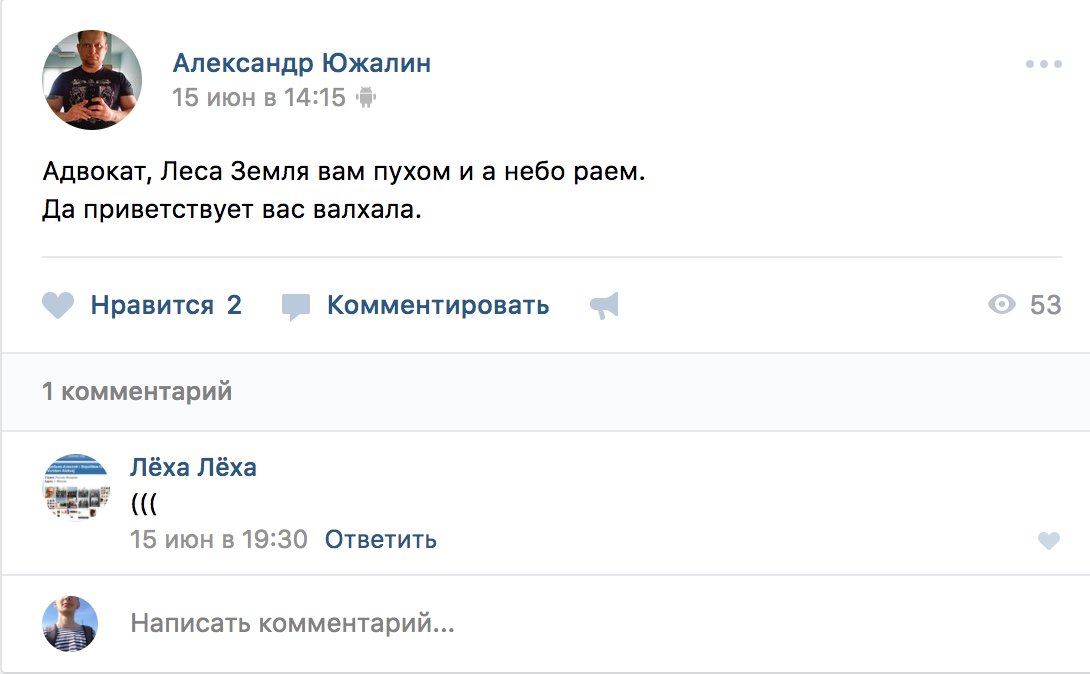Viewport: 1090px width, 674px height.
Task: Click the Android device icon near timestamp
Action: [x=366, y=97]
